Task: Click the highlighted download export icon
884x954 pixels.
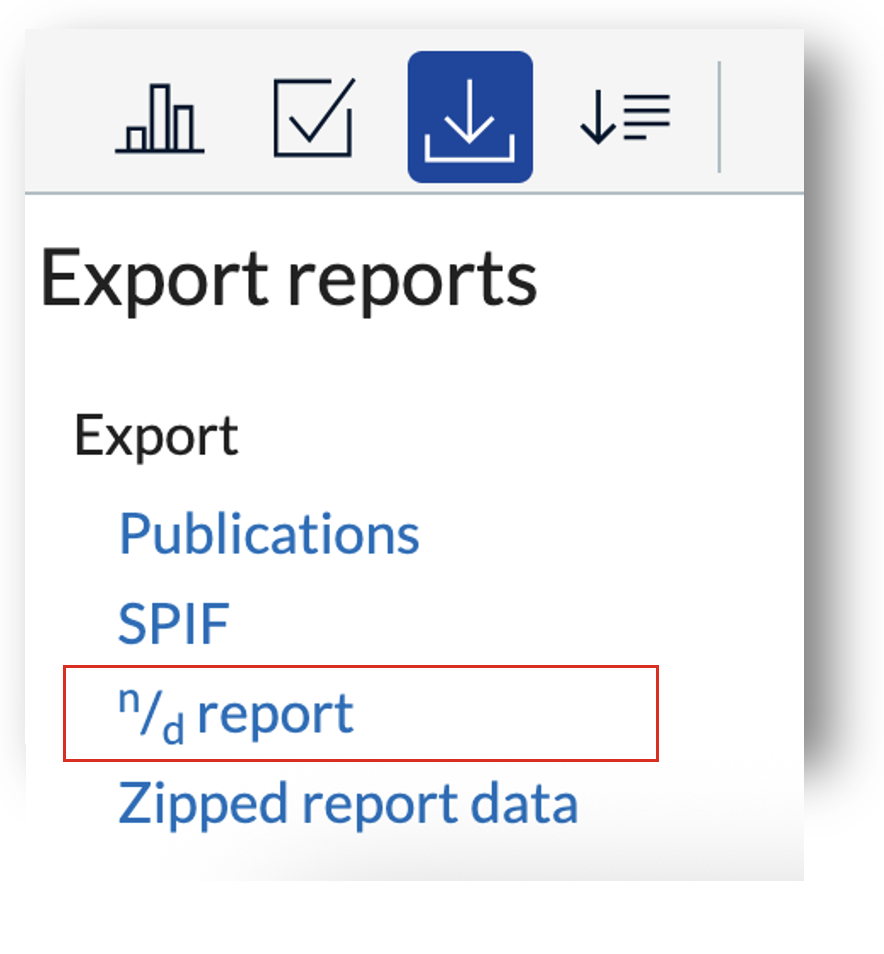Action: (x=470, y=117)
